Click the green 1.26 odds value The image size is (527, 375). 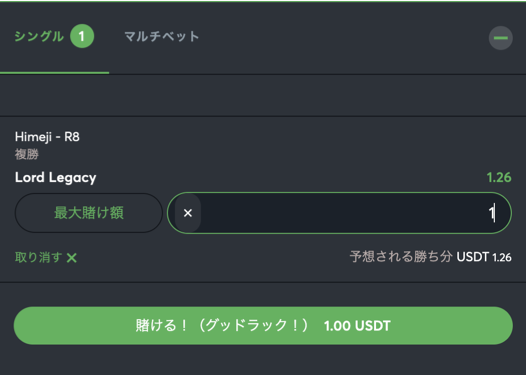499,177
